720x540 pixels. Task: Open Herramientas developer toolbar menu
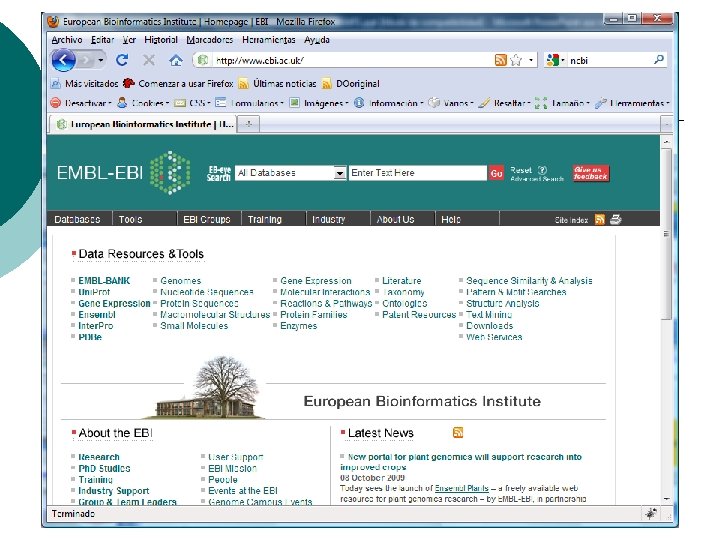[x=632, y=103]
